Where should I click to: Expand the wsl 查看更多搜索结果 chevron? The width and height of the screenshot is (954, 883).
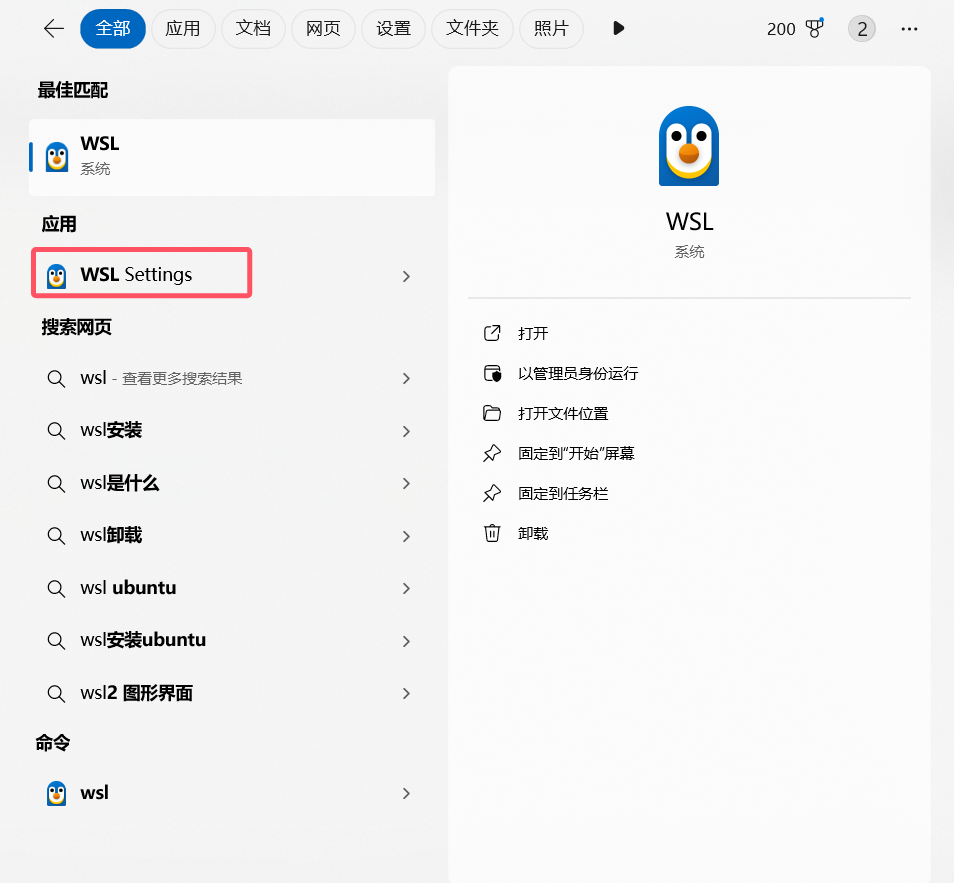(x=406, y=379)
